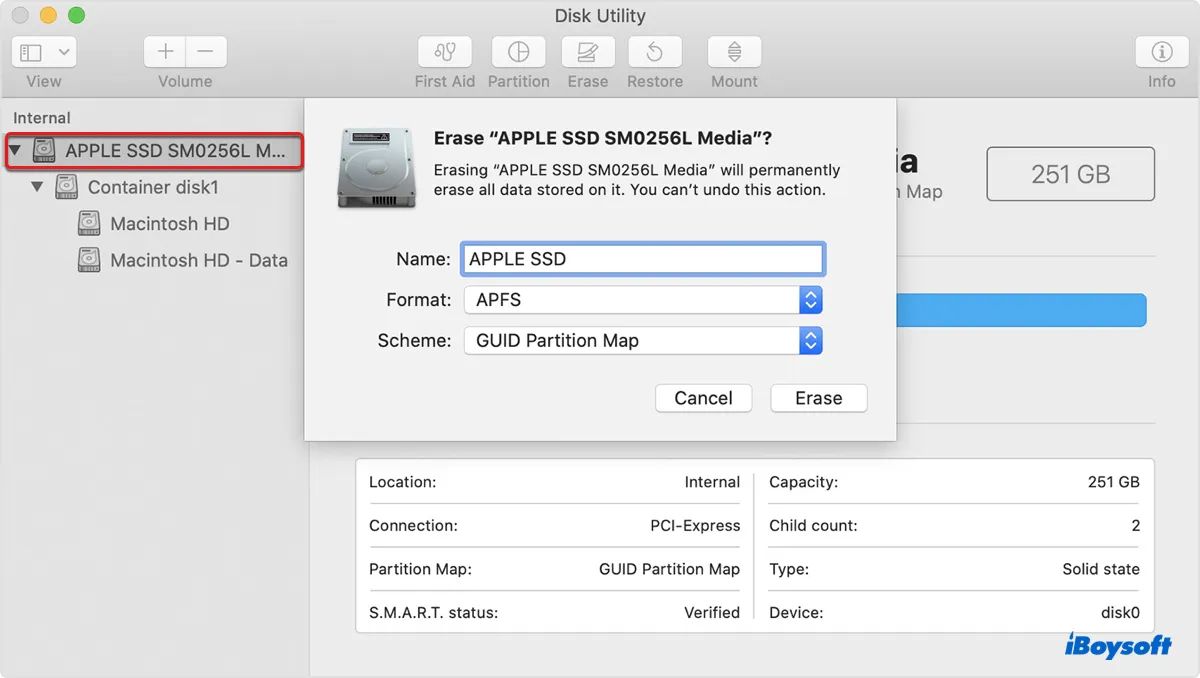Collapse the Container disk1 disclosure triangle
1200x678 pixels.
click(37, 187)
